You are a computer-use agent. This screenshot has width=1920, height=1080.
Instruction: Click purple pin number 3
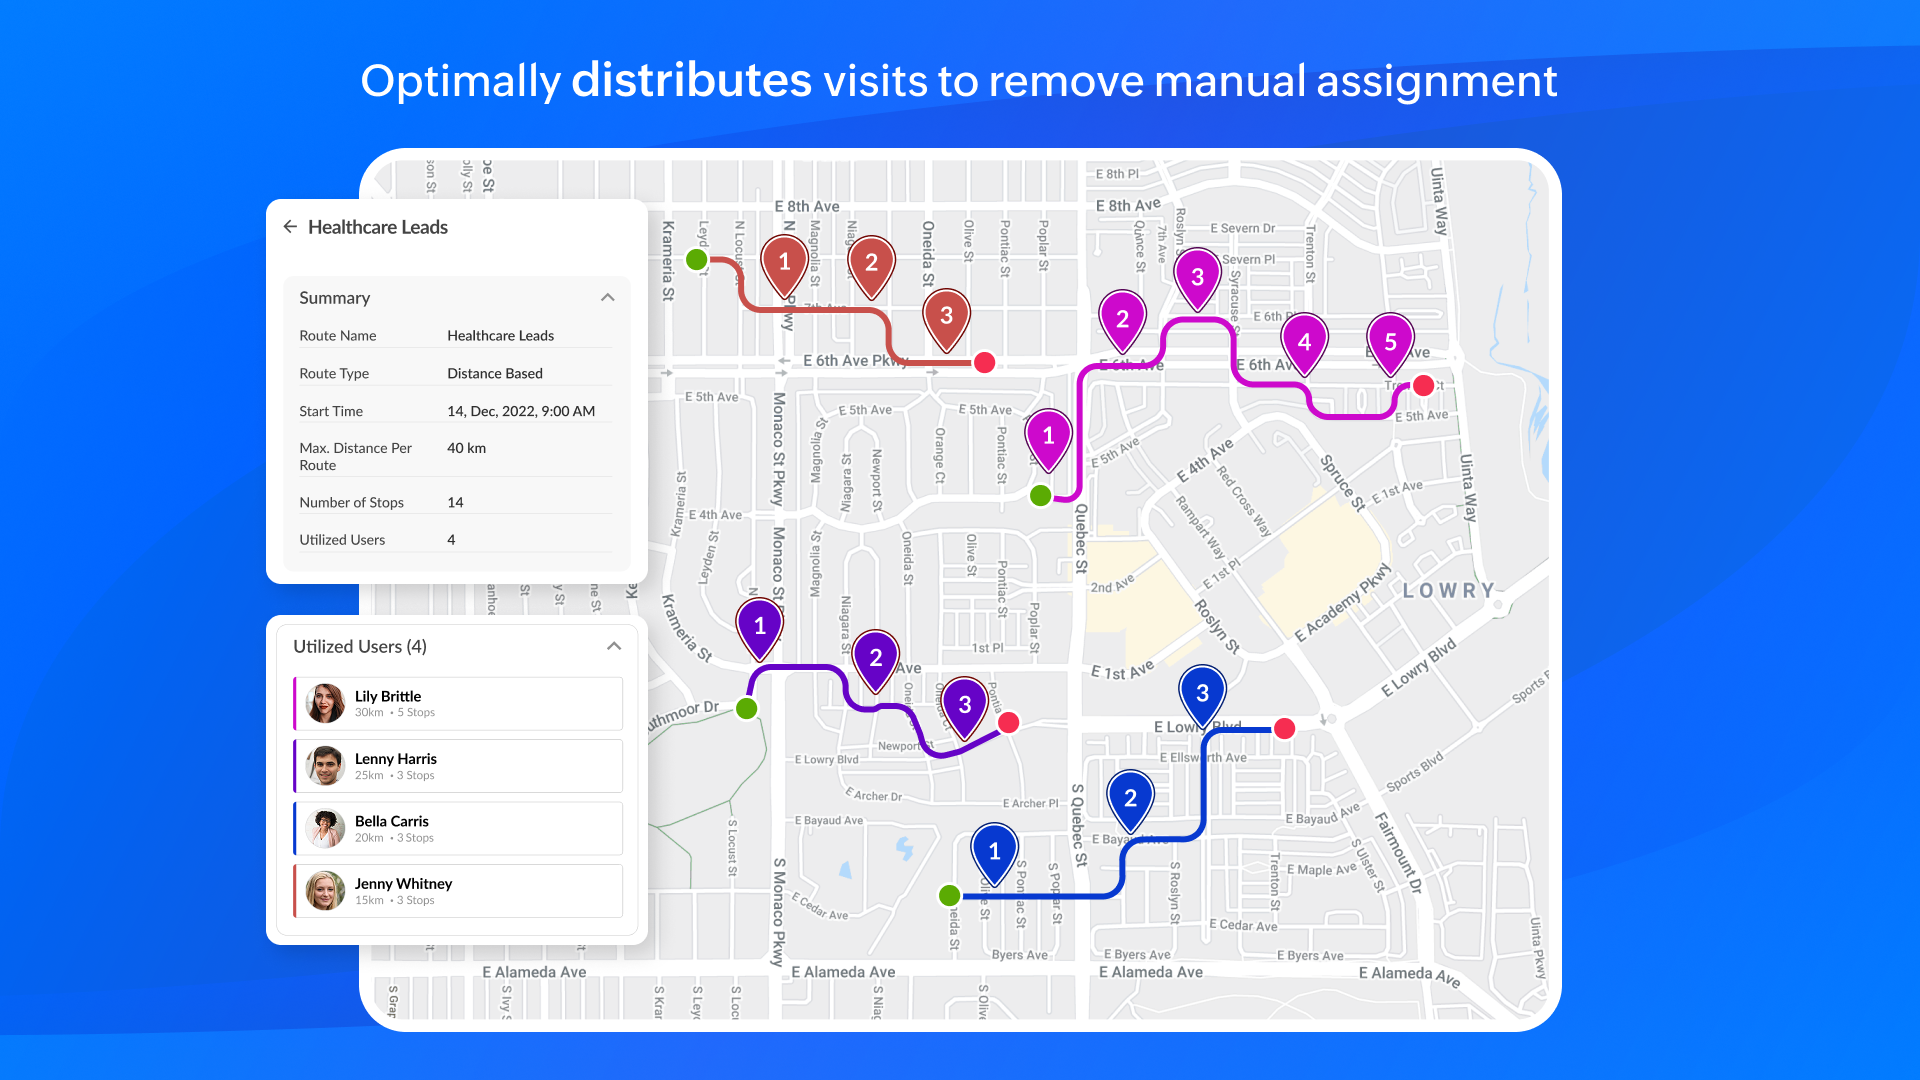[964, 705]
